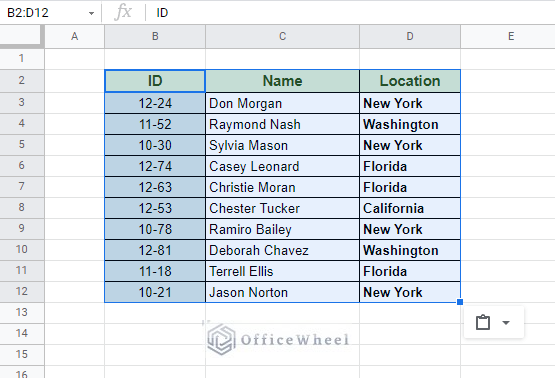555x378 pixels.
Task: Select row 13 header
Action: (22, 313)
